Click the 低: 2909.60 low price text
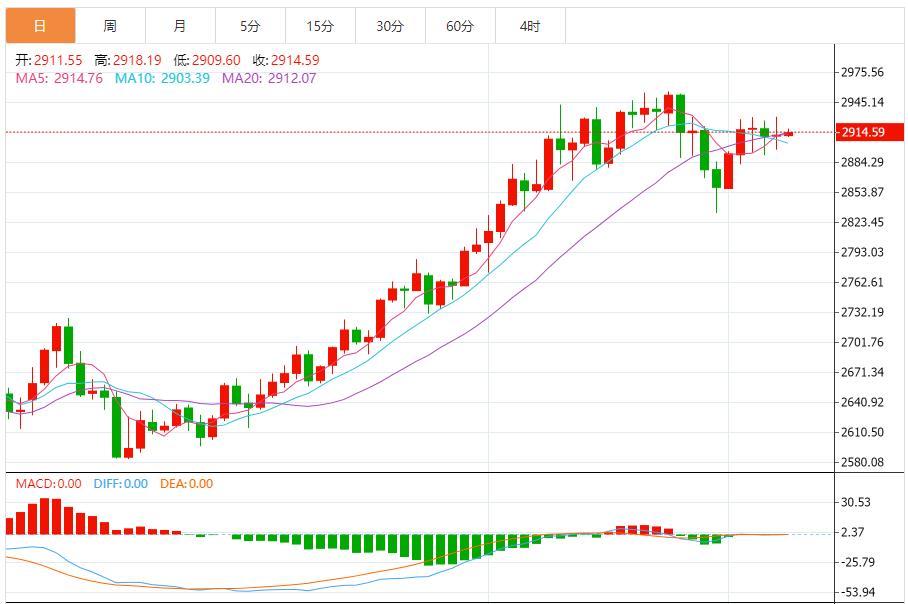Image resolution: width=908 pixels, height=604 pixels. (204, 60)
